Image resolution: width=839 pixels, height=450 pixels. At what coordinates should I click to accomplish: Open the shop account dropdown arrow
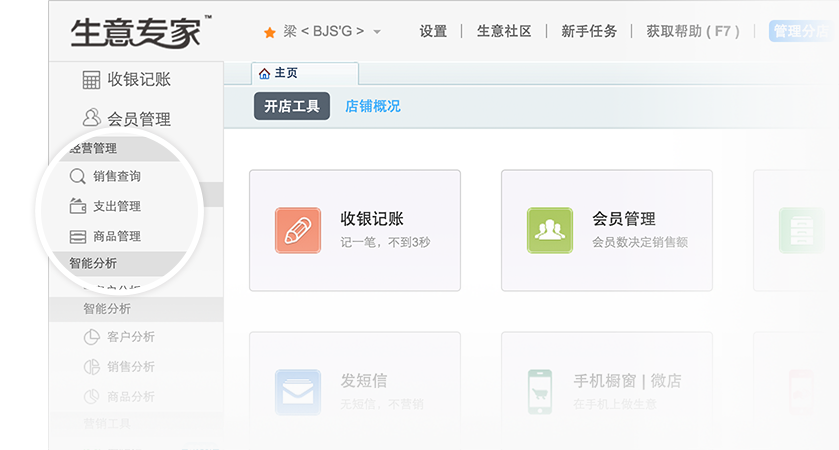pyautogui.click(x=377, y=32)
